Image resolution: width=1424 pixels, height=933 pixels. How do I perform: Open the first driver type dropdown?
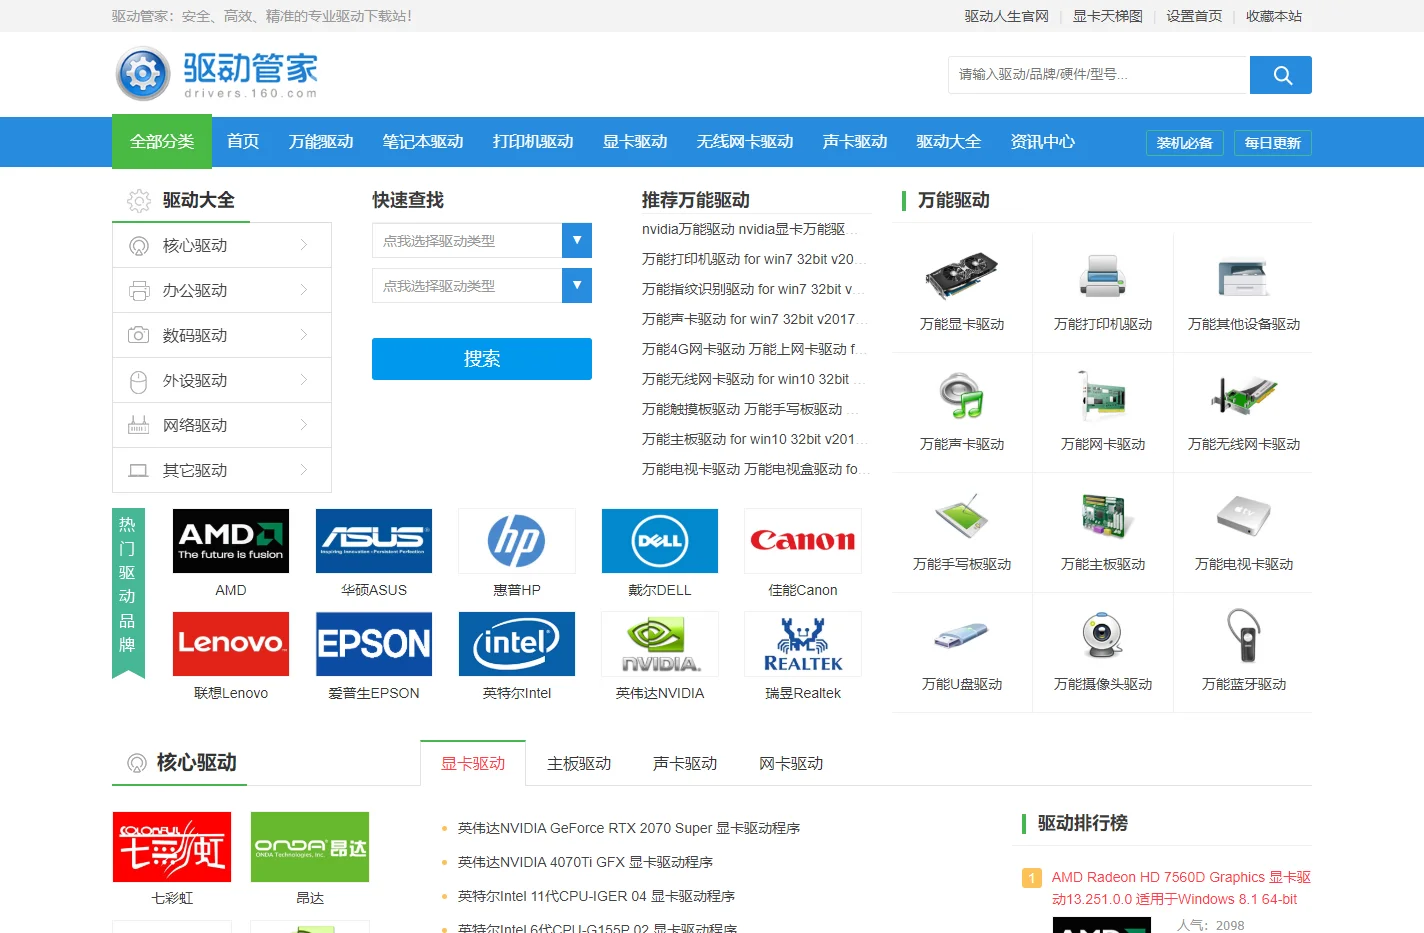482,241
